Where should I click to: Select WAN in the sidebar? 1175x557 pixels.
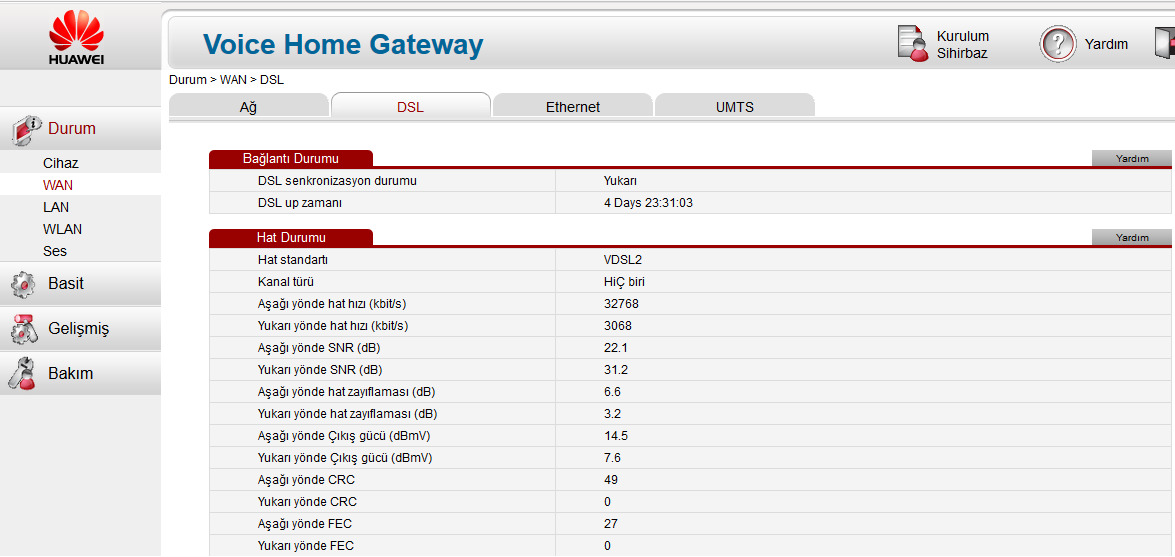(x=58, y=185)
